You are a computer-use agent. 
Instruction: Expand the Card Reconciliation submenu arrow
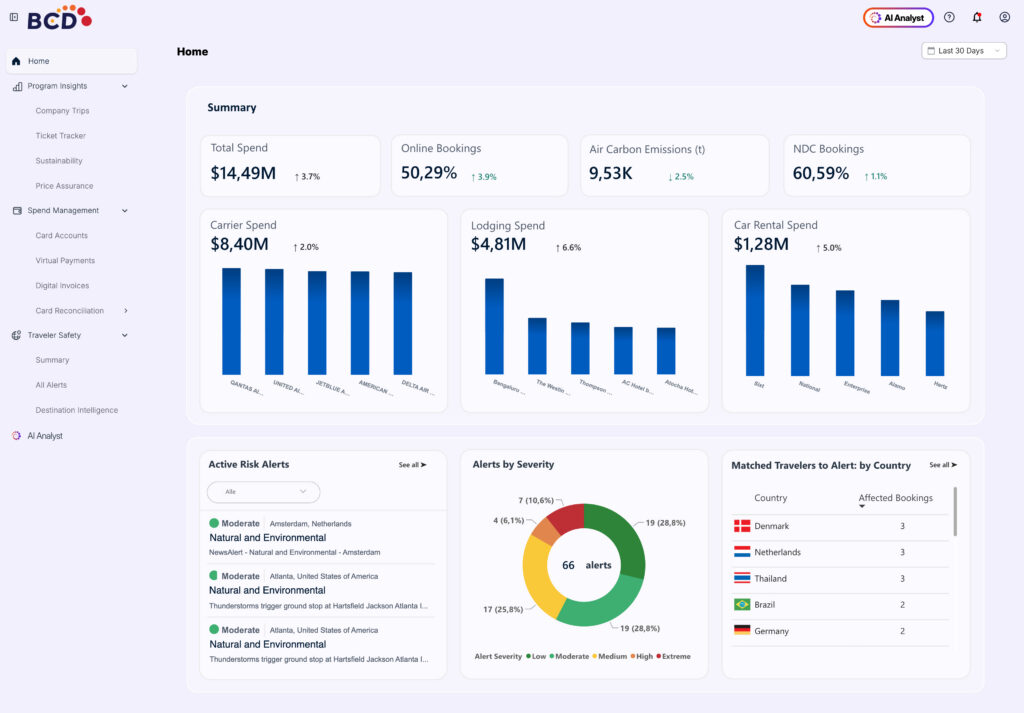coord(125,311)
